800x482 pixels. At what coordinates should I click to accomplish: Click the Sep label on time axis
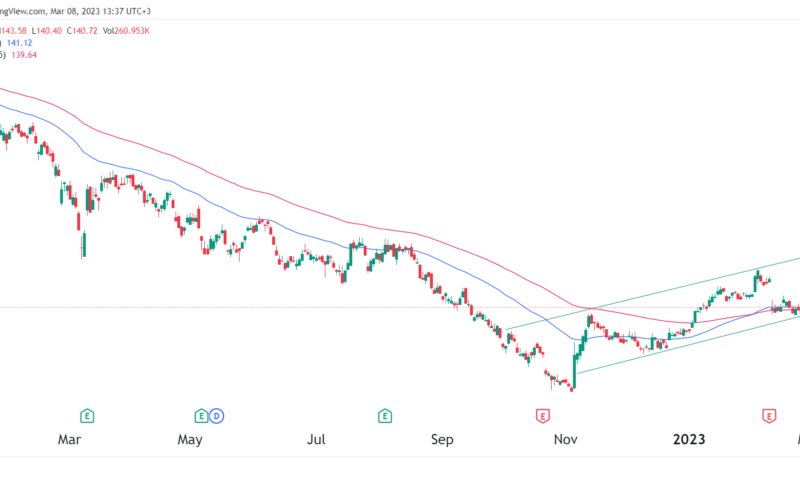click(x=441, y=439)
